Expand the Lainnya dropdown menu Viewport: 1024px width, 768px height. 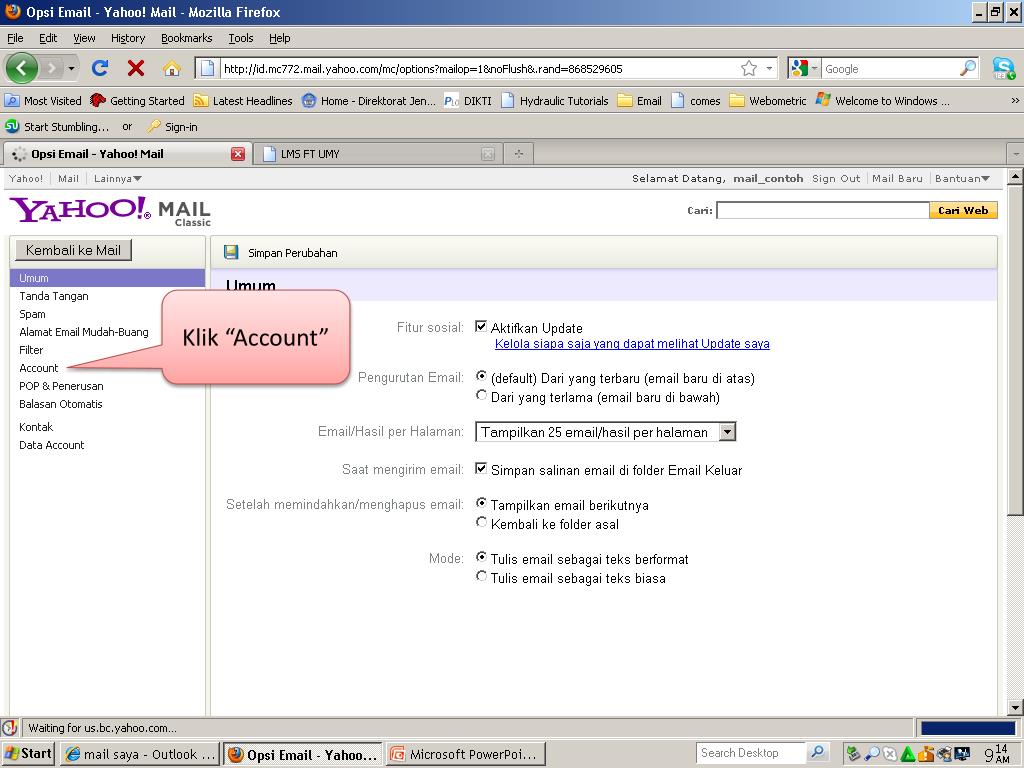118,178
